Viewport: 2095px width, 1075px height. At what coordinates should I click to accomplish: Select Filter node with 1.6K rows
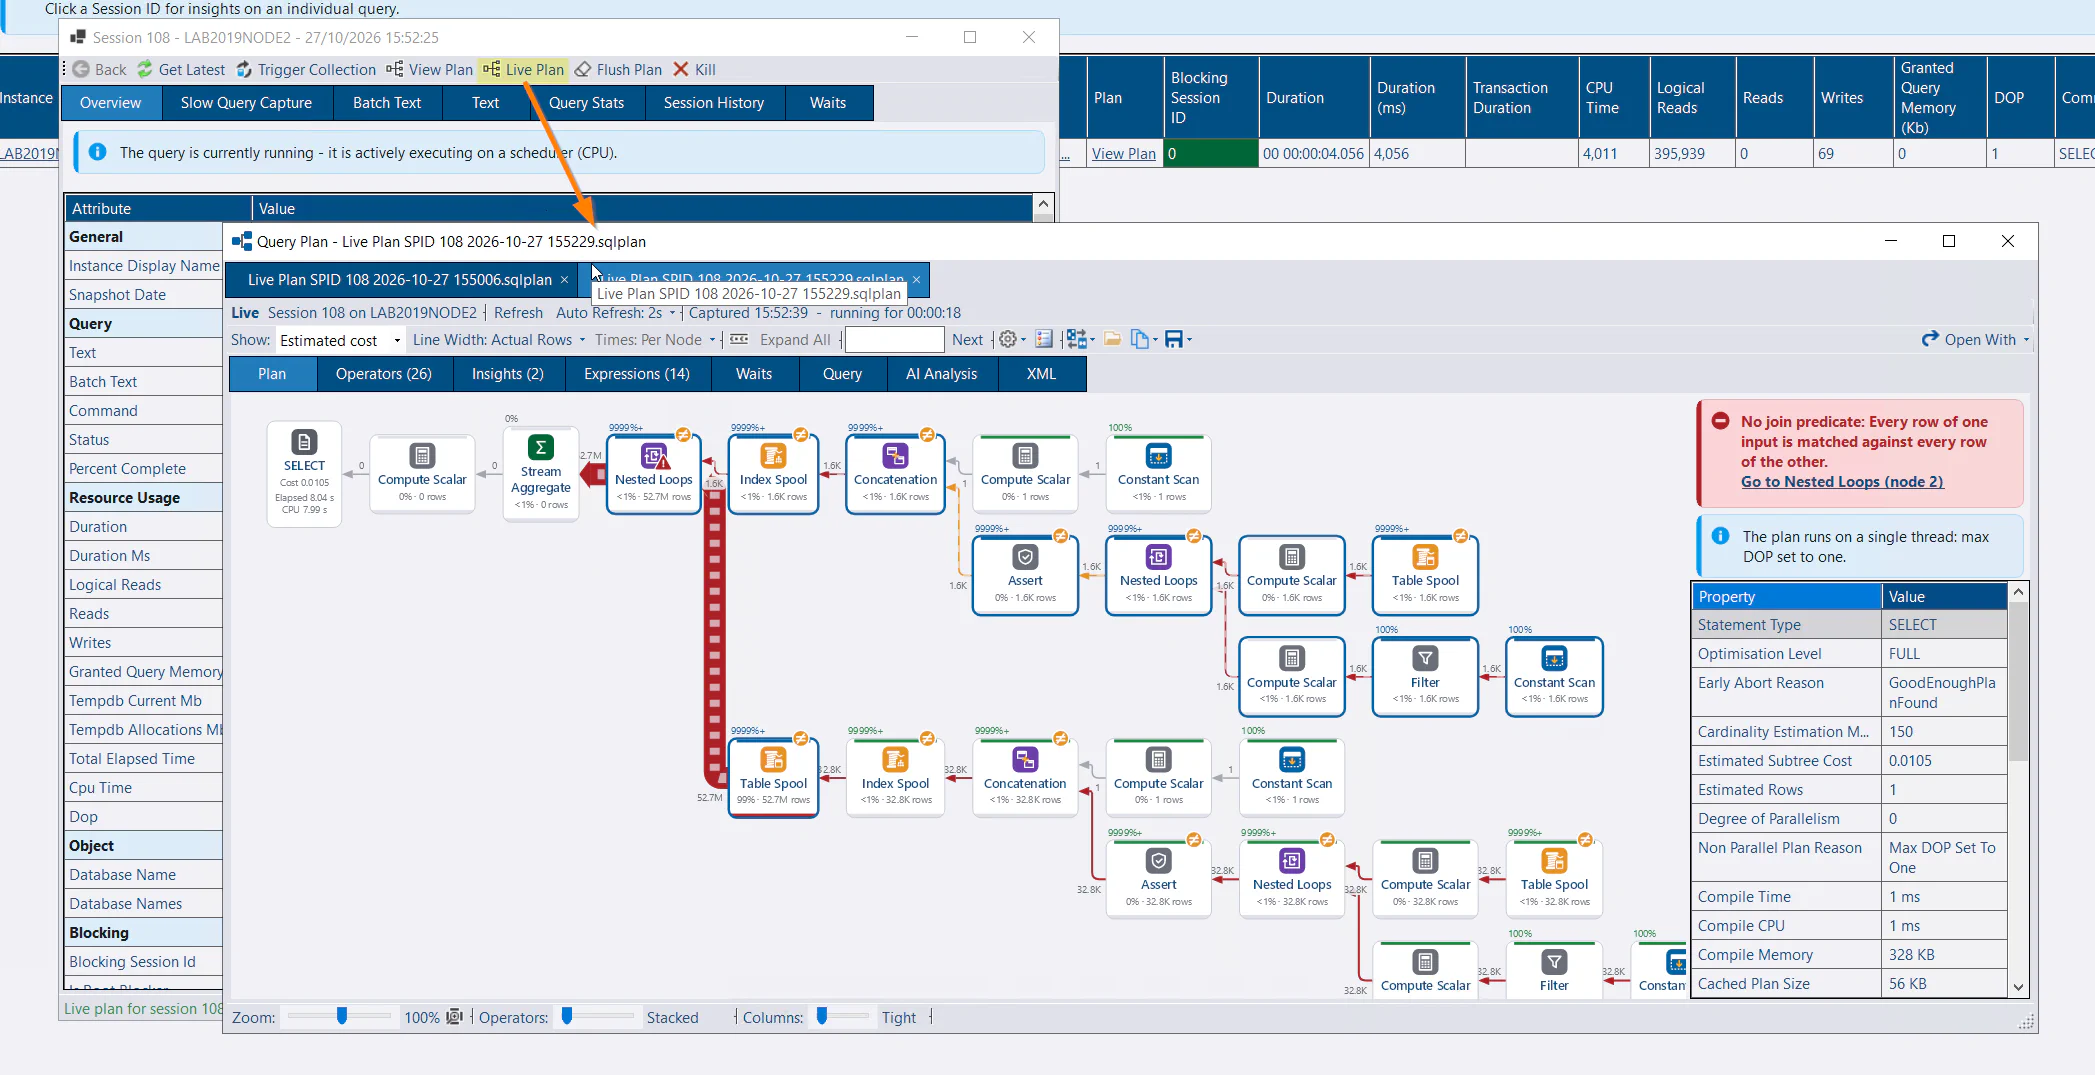(1425, 677)
